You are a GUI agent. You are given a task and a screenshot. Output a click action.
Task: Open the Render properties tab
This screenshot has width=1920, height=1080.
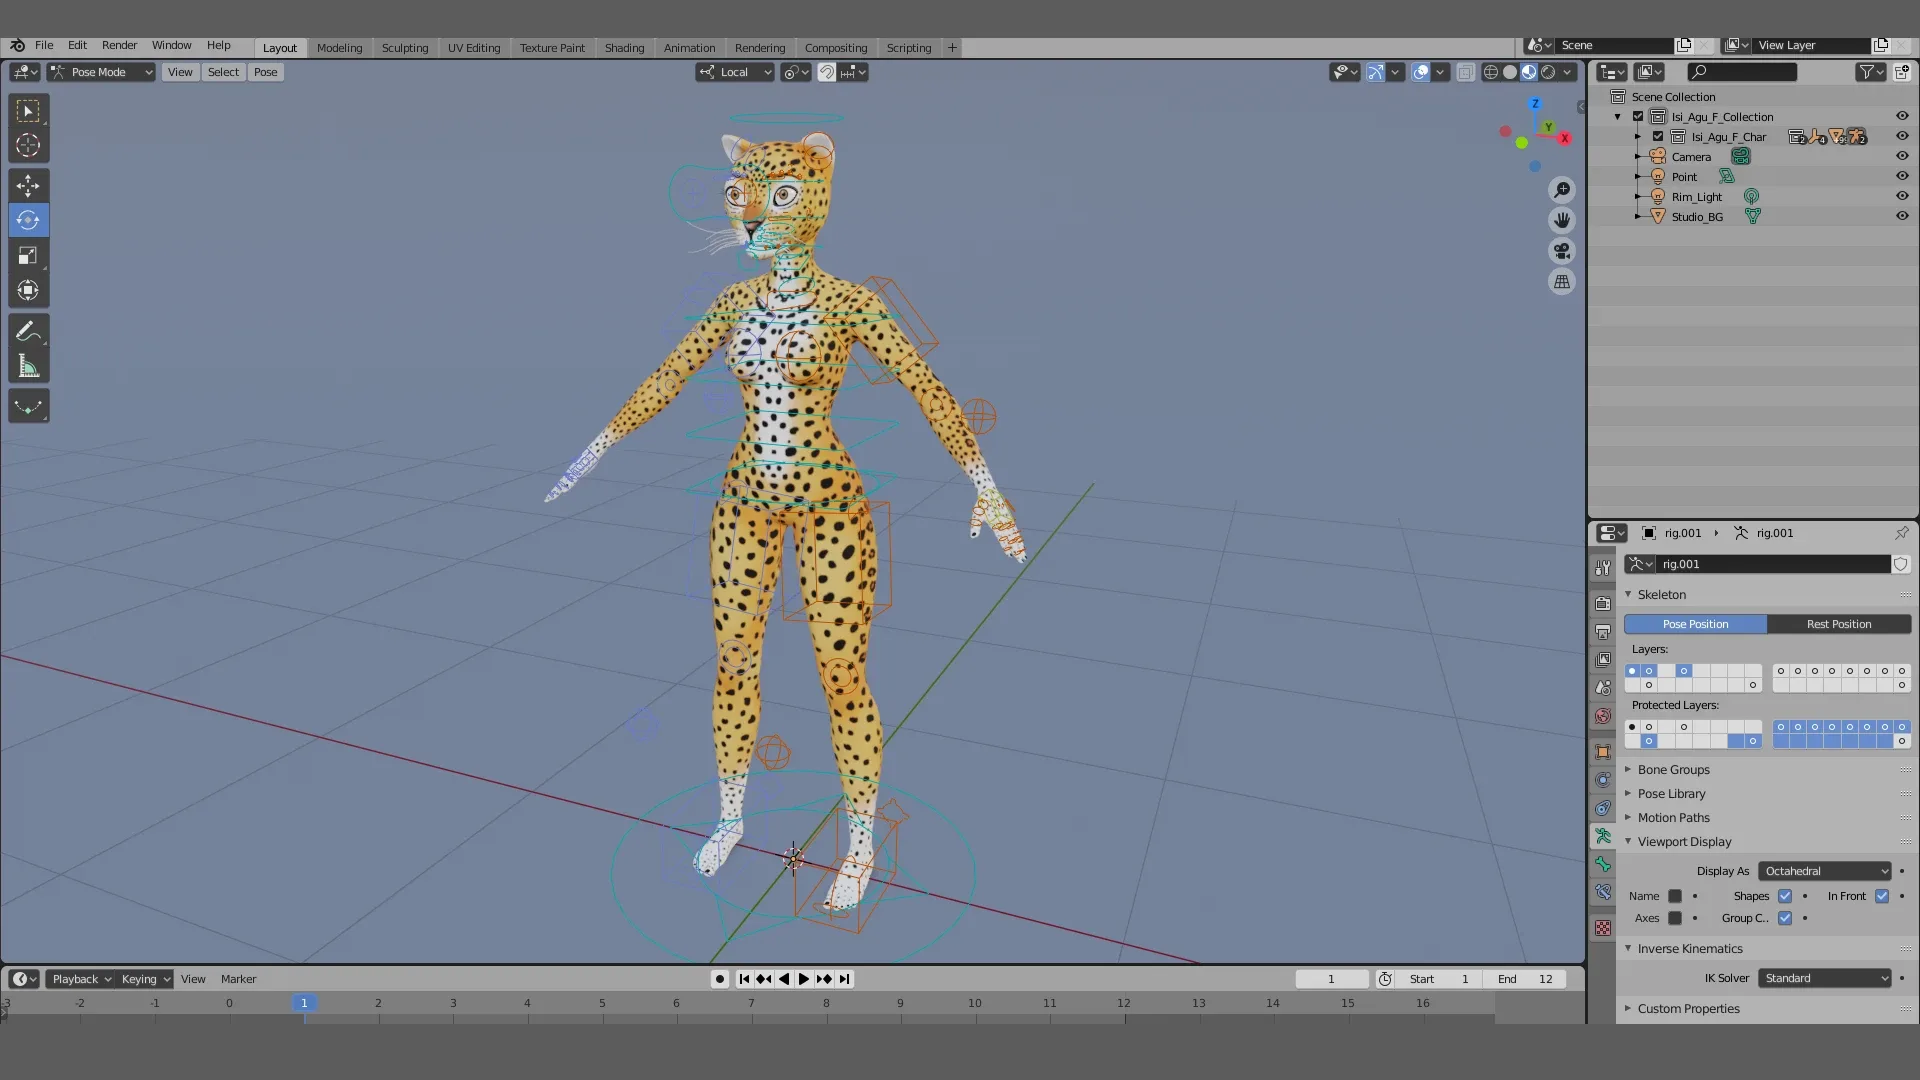click(x=1603, y=603)
